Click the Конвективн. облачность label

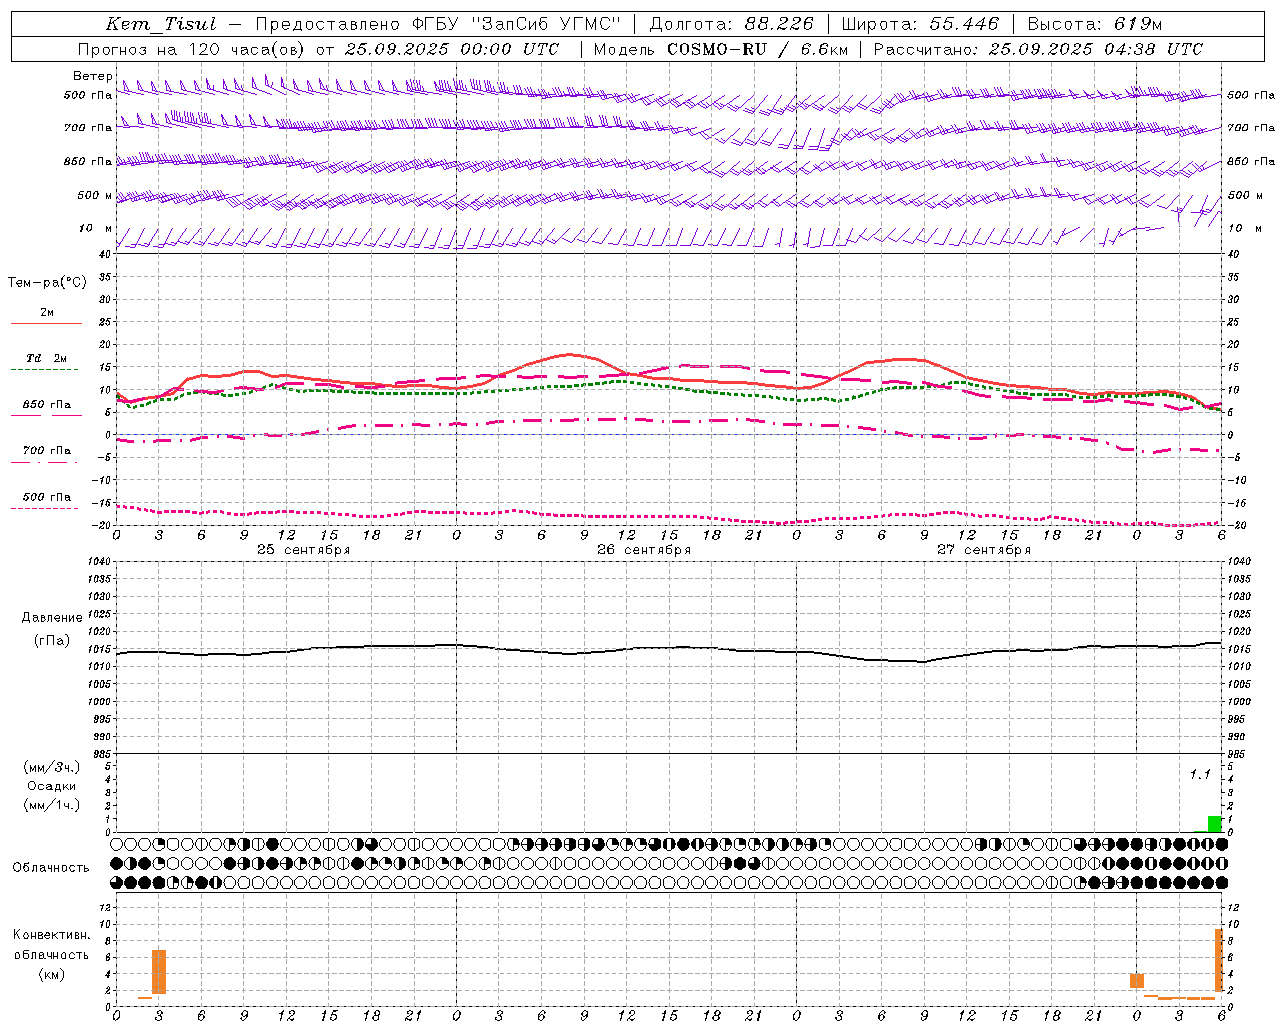coord(51,945)
